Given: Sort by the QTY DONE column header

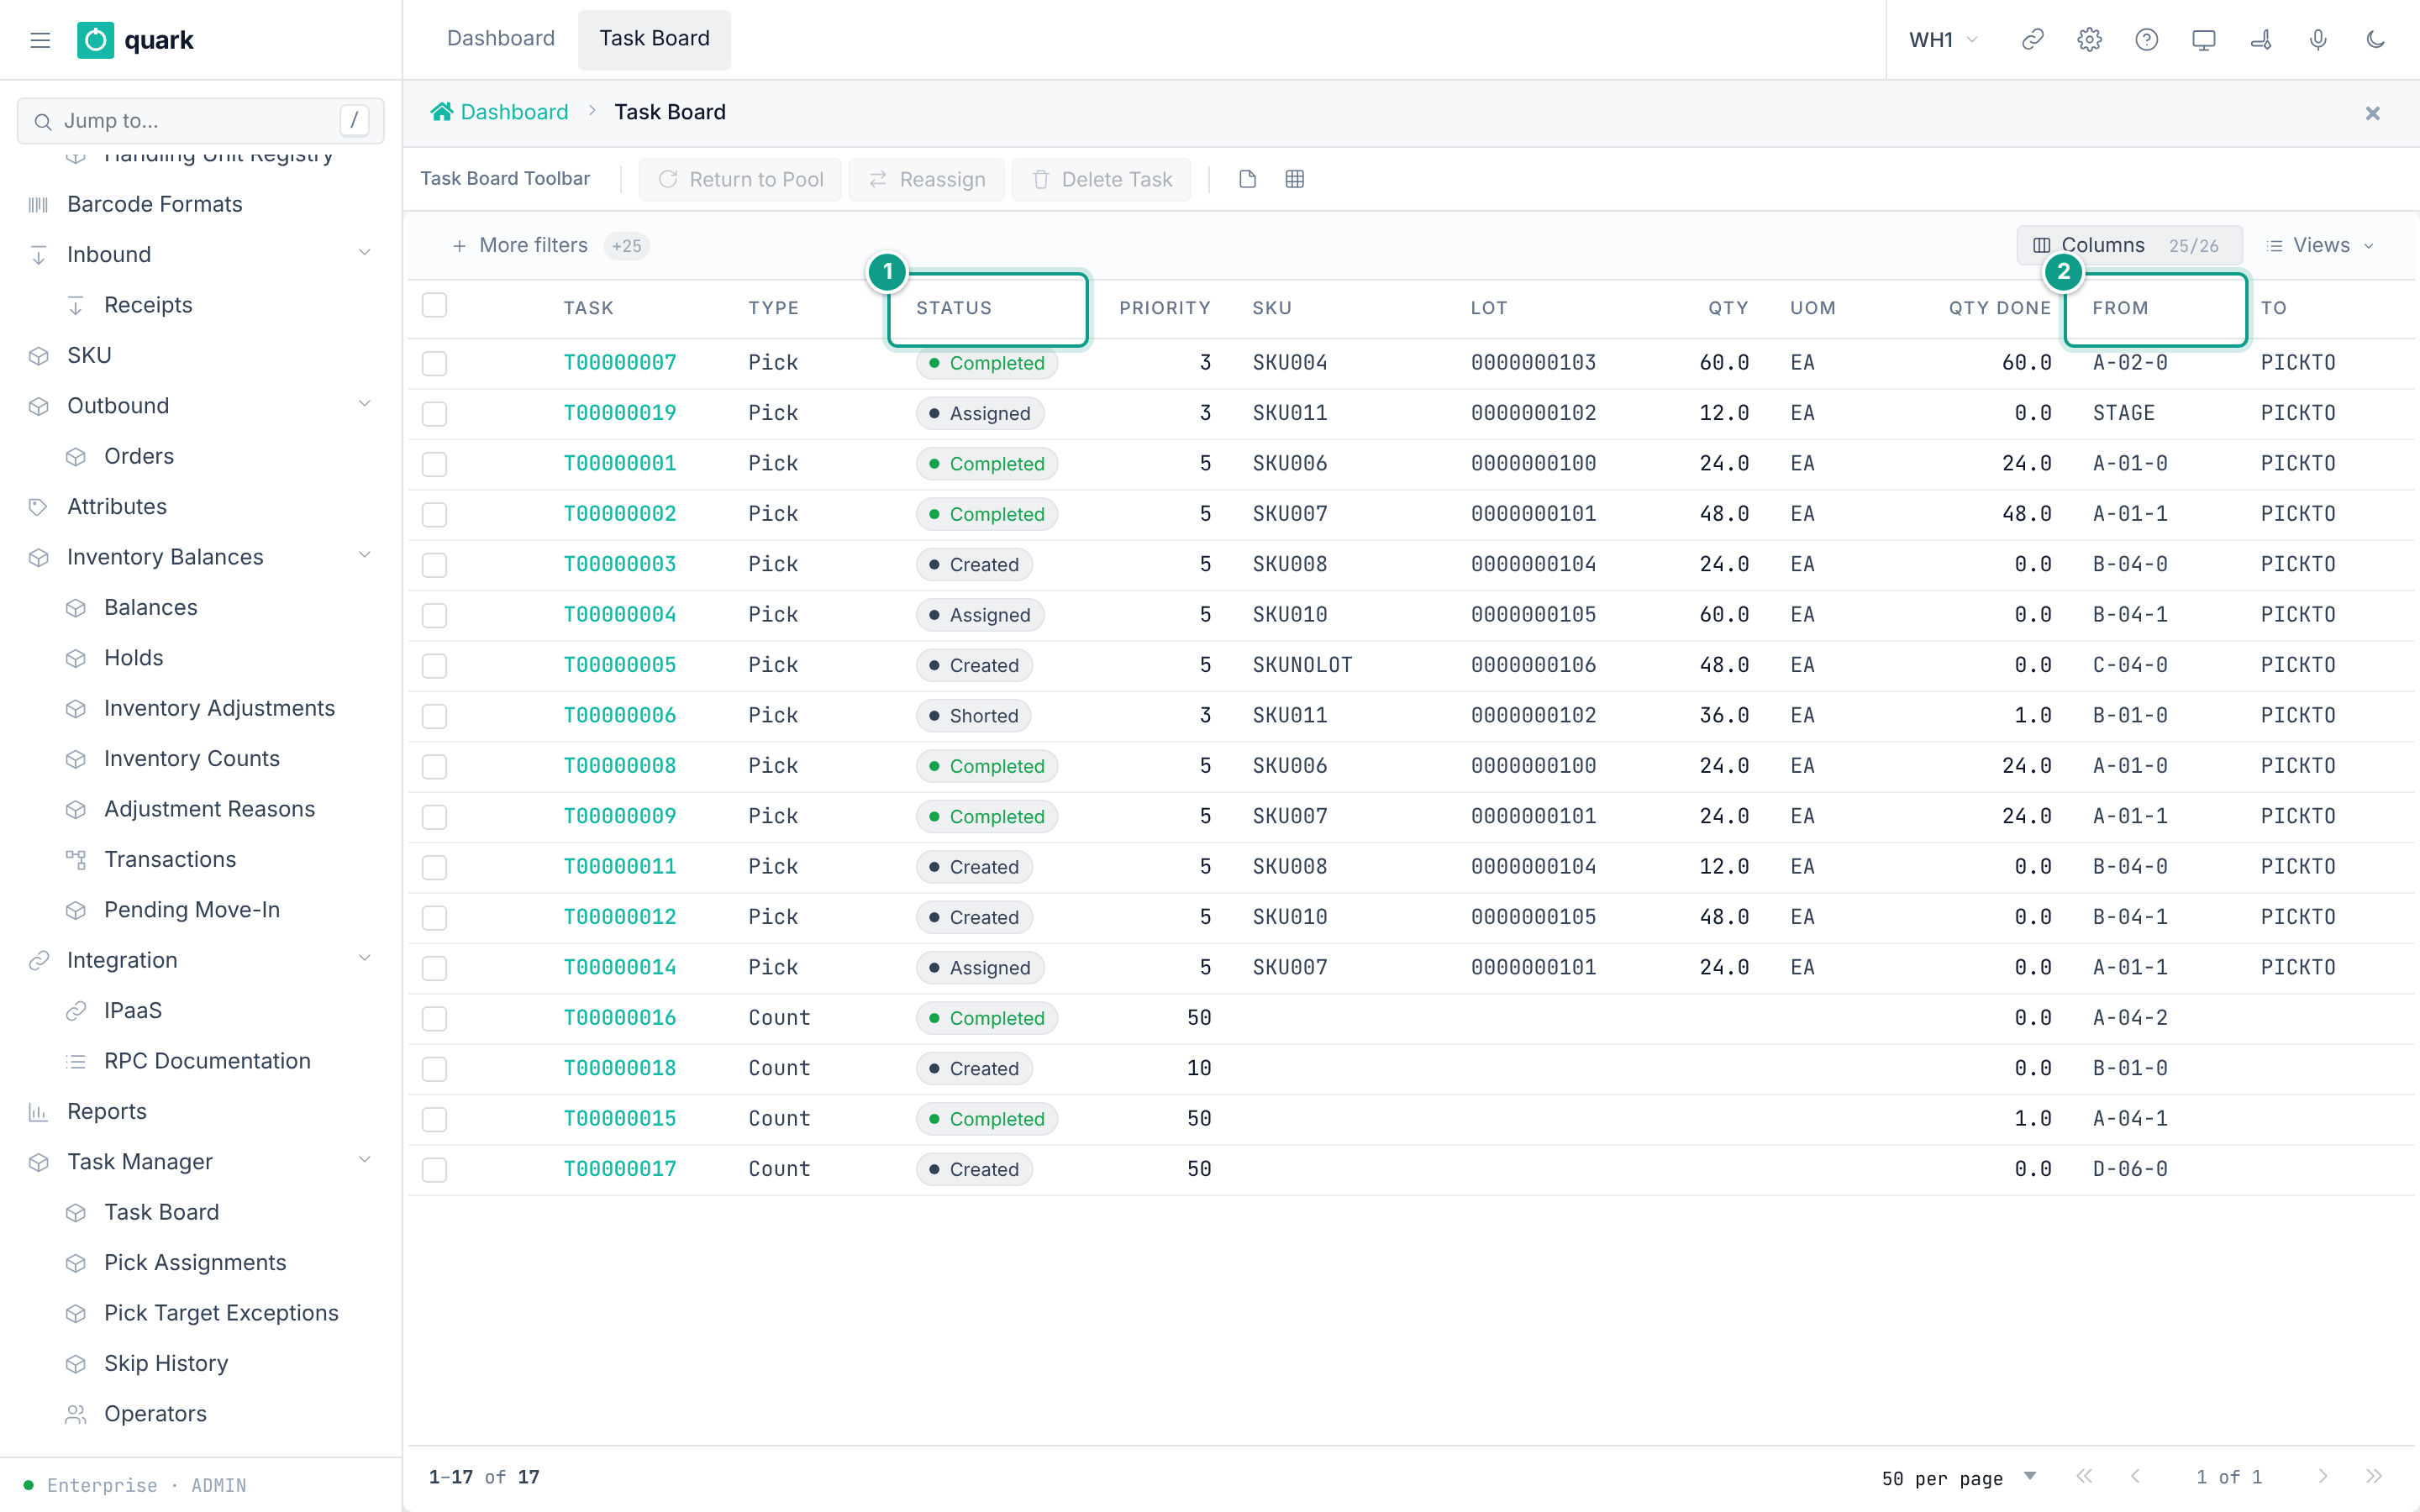Looking at the screenshot, I should (2000, 308).
